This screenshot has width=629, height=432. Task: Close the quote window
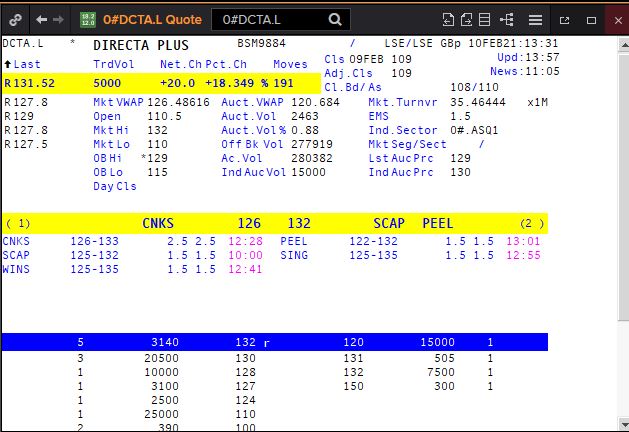[x=618, y=20]
